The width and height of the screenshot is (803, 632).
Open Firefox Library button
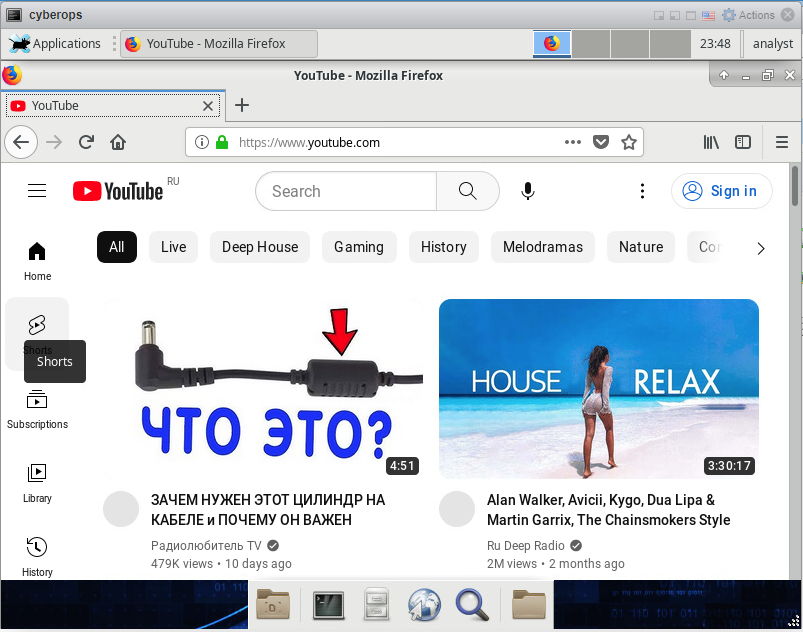pyautogui.click(x=711, y=142)
